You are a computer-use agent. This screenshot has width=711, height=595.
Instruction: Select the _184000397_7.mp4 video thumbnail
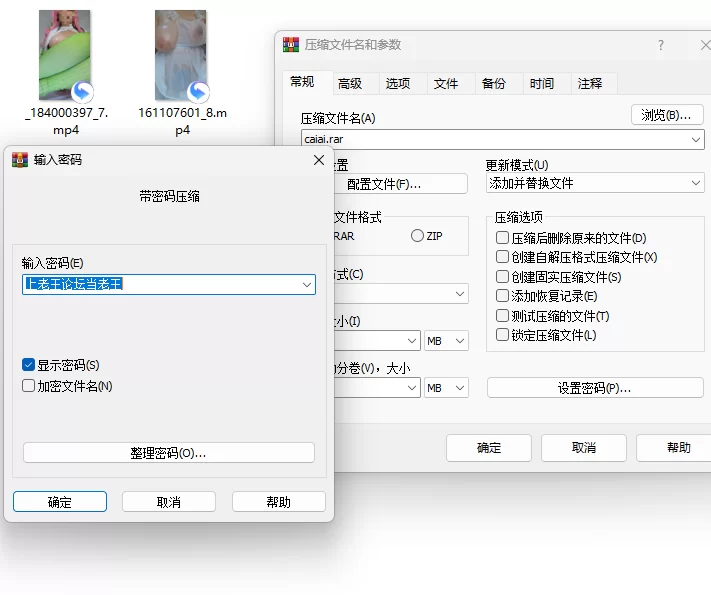pyautogui.click(x=65, y=55)
